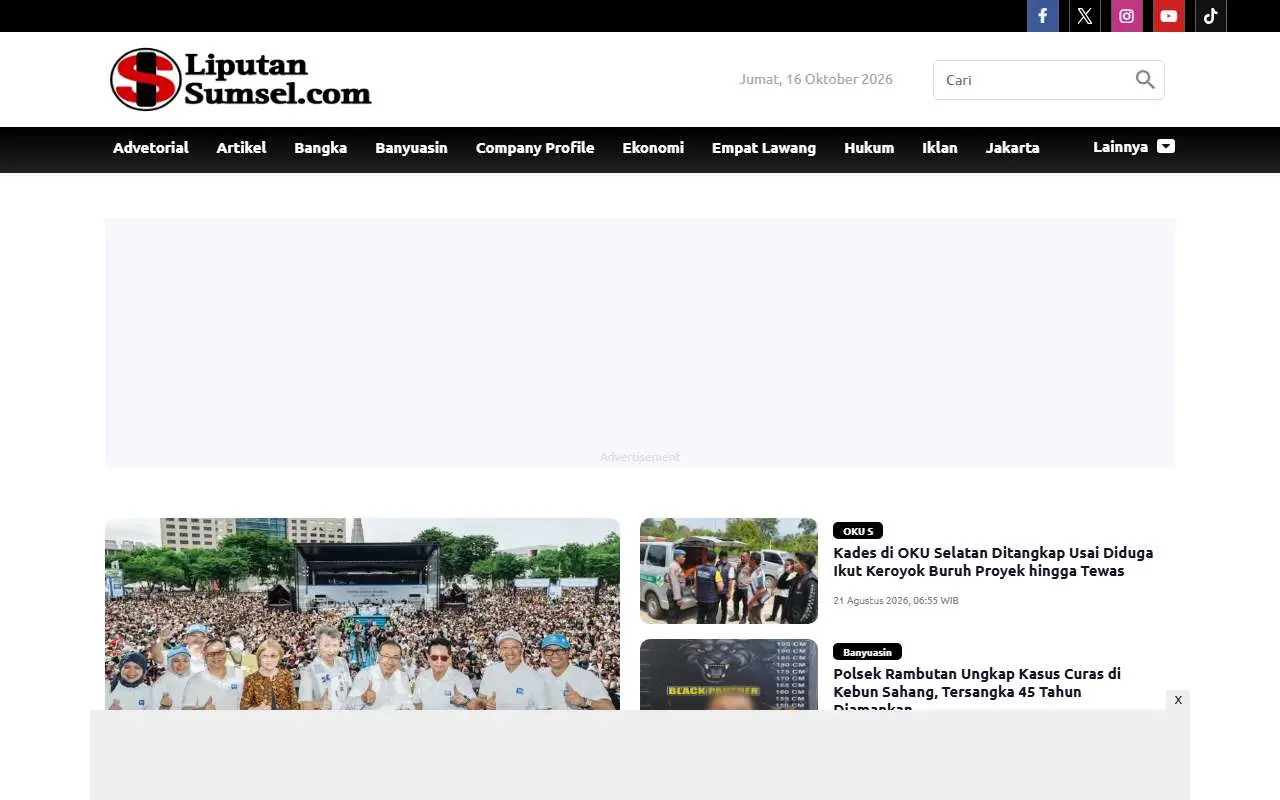
Task: Click the OKU S category tag
Action: [858, 531]
